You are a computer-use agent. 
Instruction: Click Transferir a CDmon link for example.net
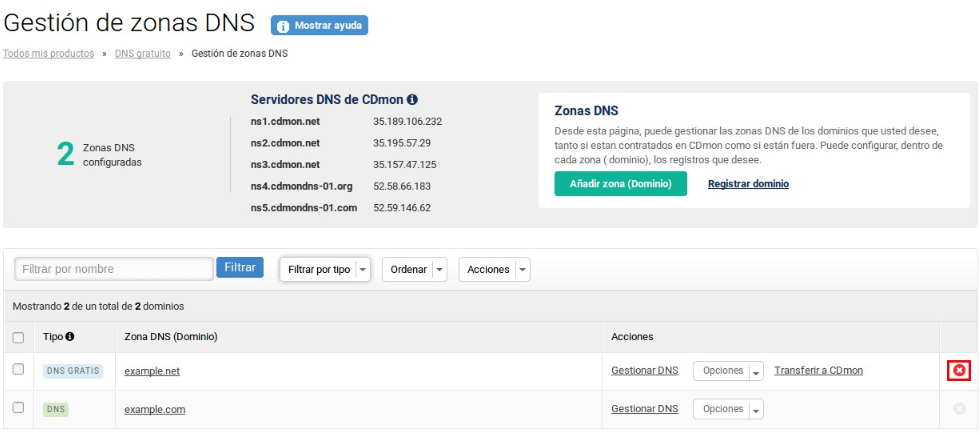[x=818, y=371]
